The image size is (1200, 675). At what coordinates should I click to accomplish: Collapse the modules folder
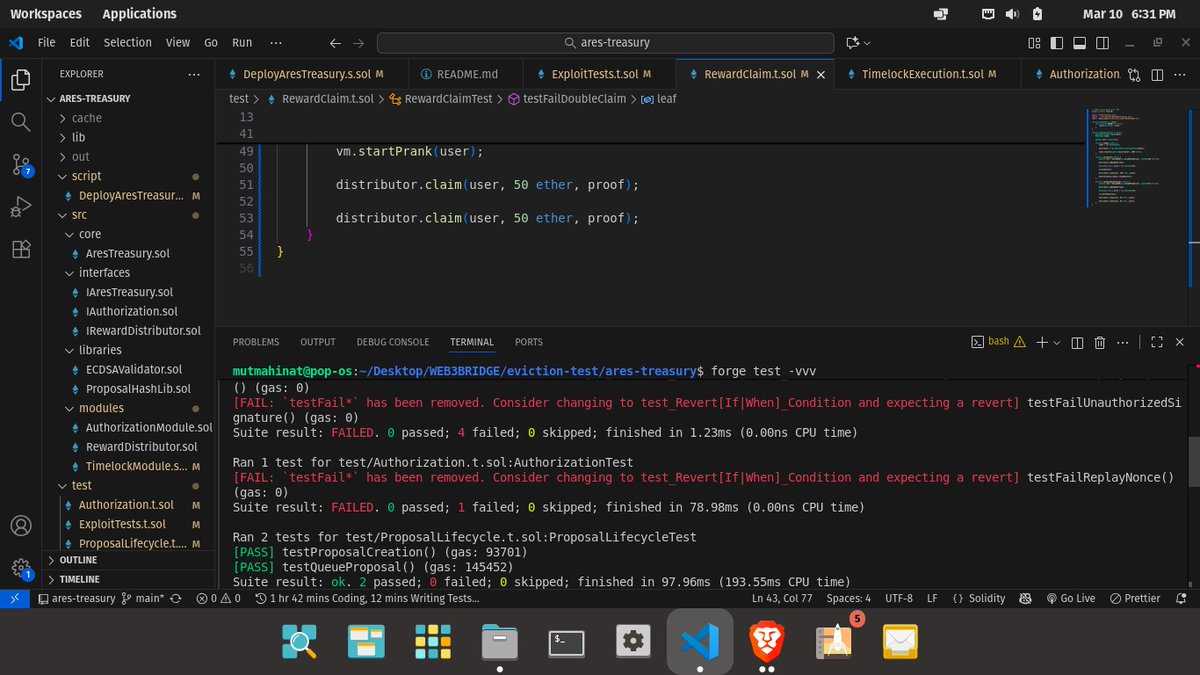click(129, 408)
